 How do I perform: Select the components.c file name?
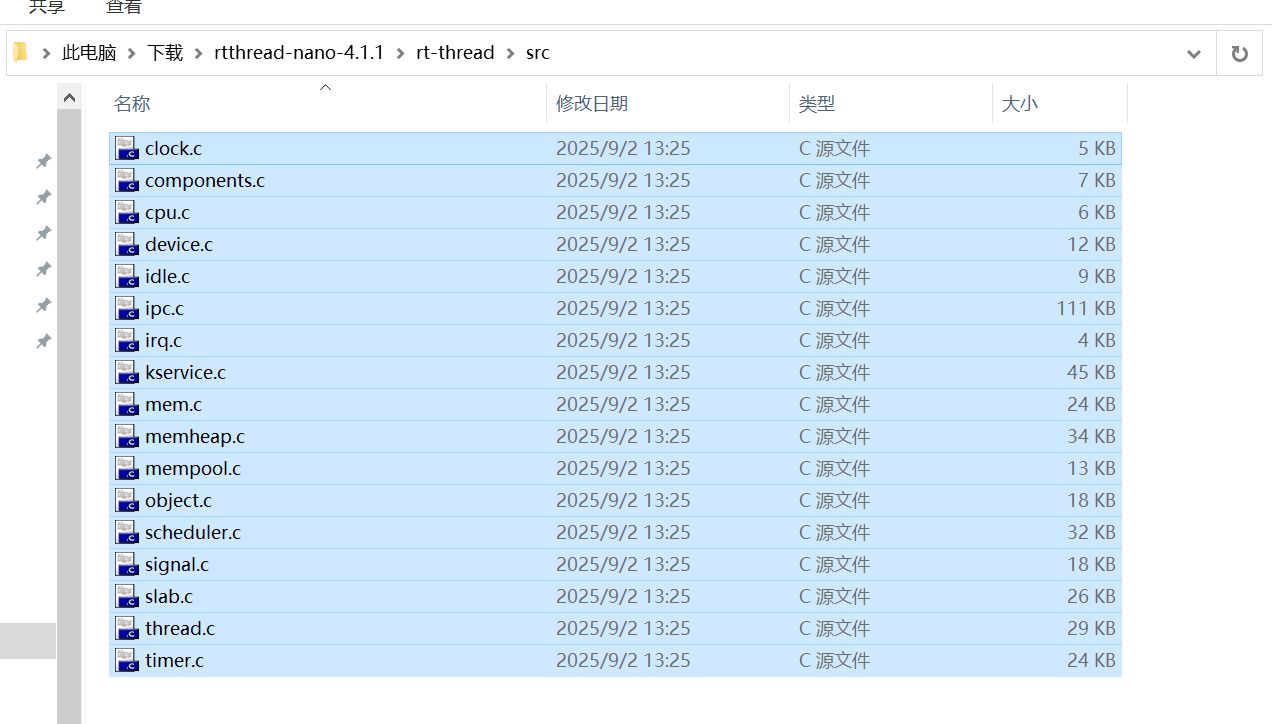point(205,180)
